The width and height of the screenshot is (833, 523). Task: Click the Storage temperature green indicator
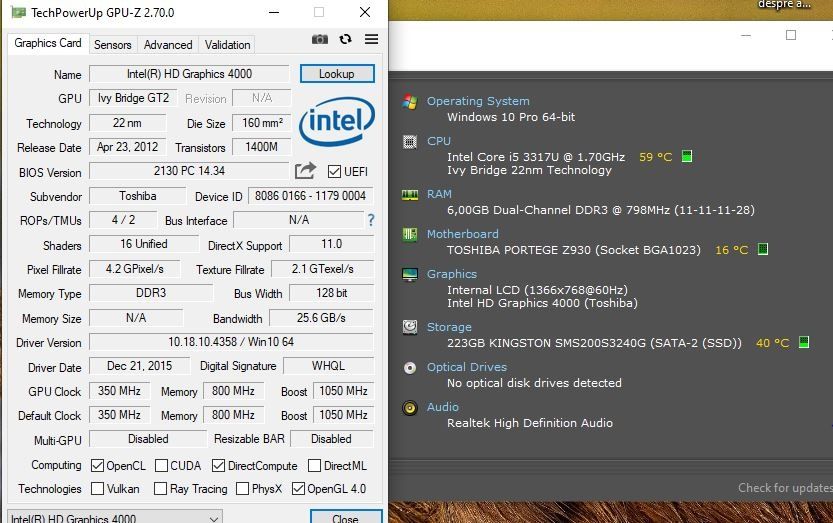click(x=804, y=342)
